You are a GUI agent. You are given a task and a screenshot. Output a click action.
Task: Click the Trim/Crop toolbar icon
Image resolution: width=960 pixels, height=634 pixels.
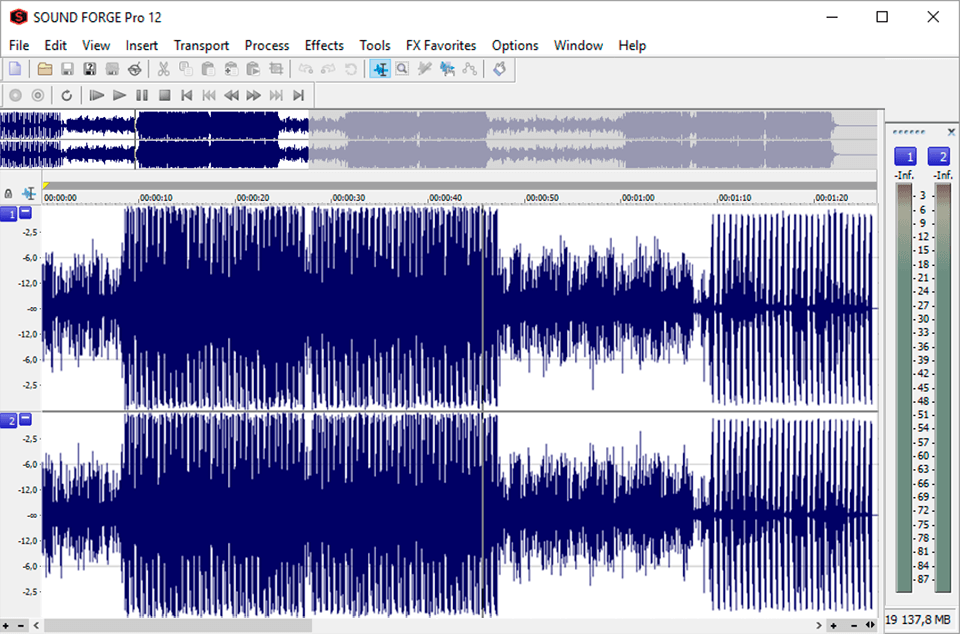[277, 68]
